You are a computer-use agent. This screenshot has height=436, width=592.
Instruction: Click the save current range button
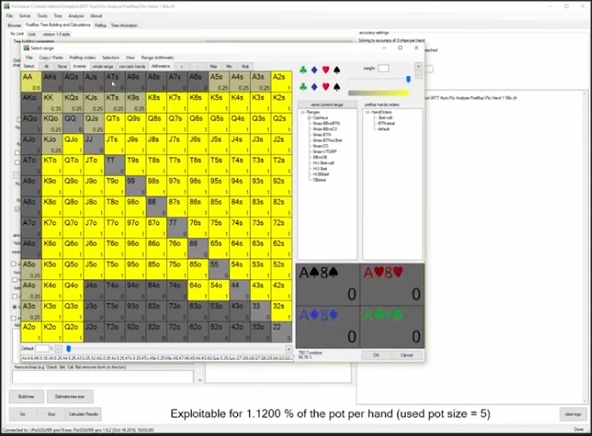(x=327, y=105)
